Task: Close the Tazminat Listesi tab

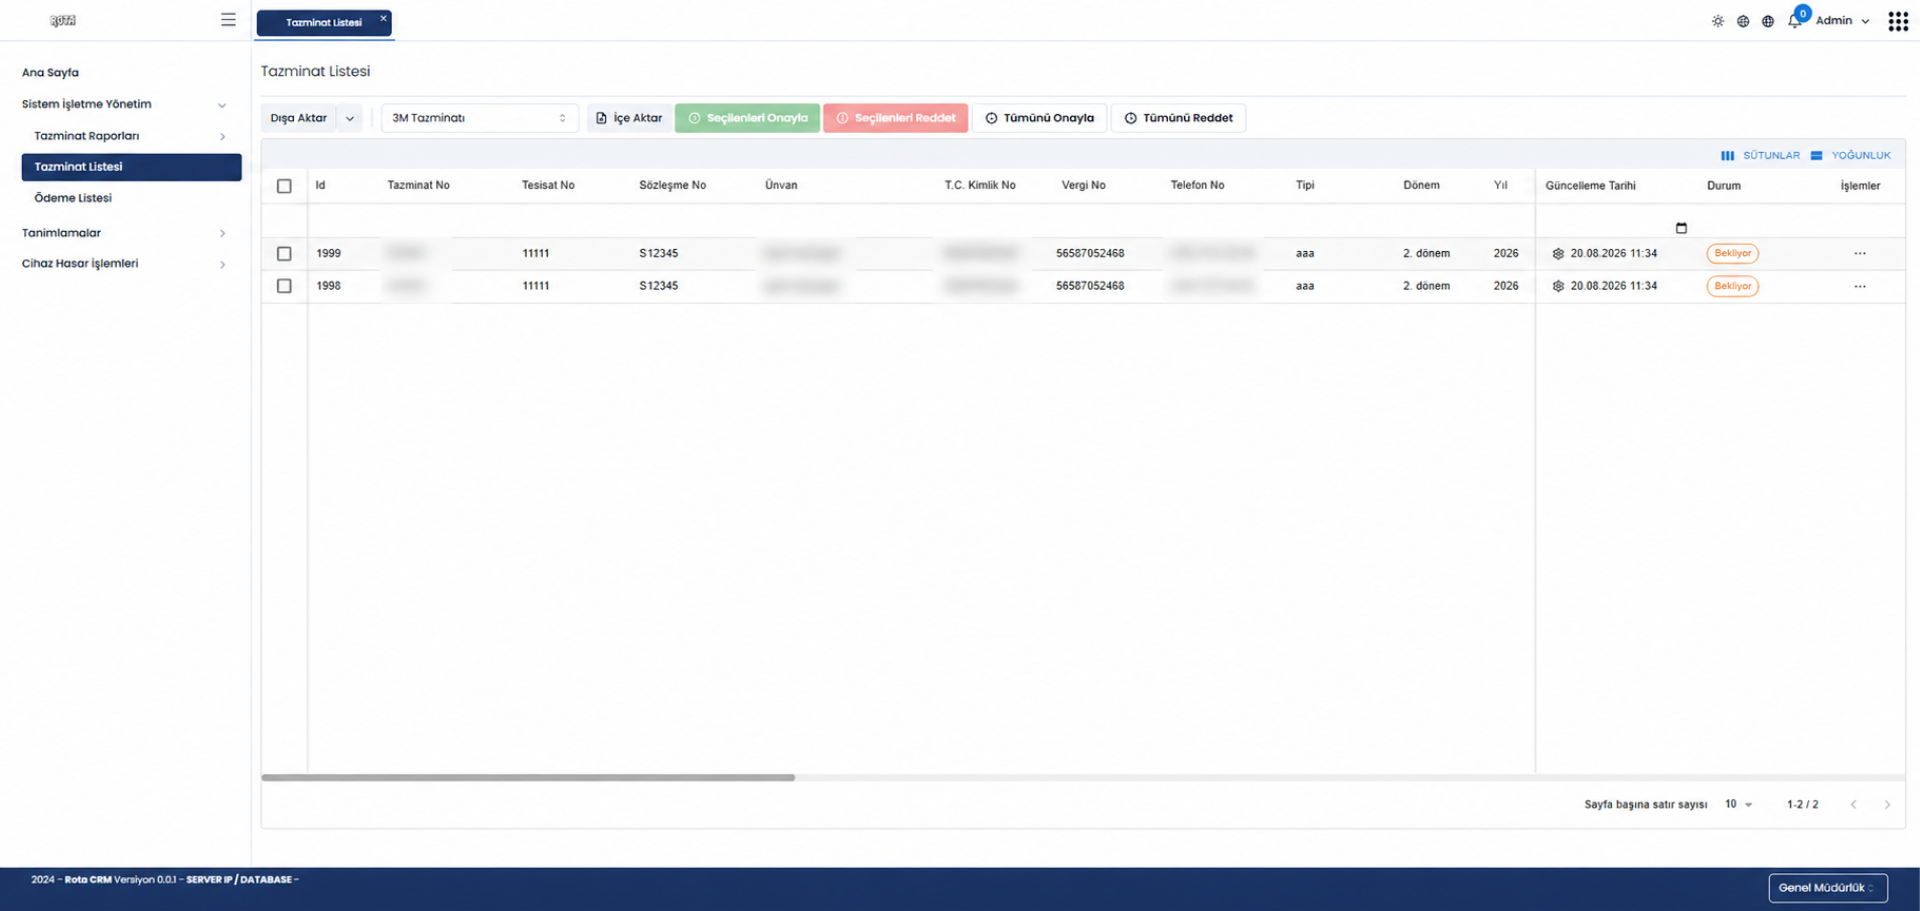Action: pyautogui.click(x=383, y=18)
